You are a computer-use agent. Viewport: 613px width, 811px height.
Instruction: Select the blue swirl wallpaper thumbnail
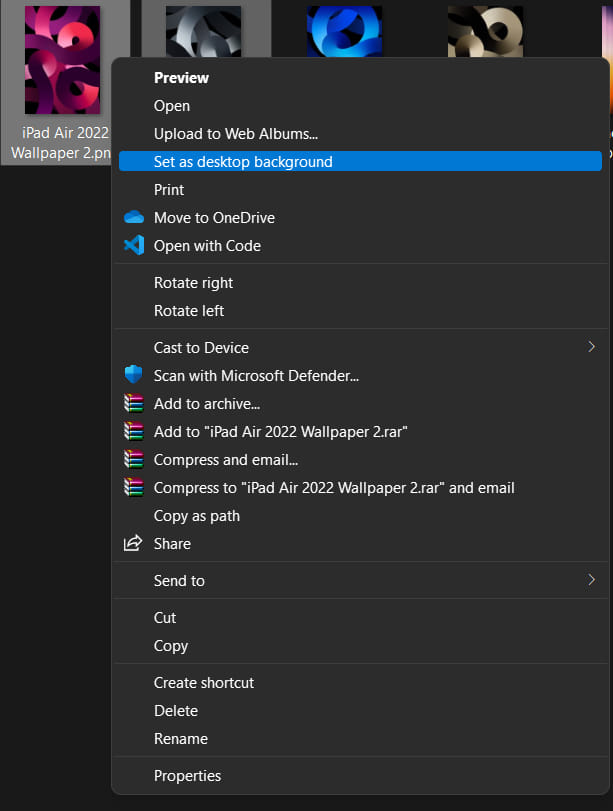tap(345, 31)
